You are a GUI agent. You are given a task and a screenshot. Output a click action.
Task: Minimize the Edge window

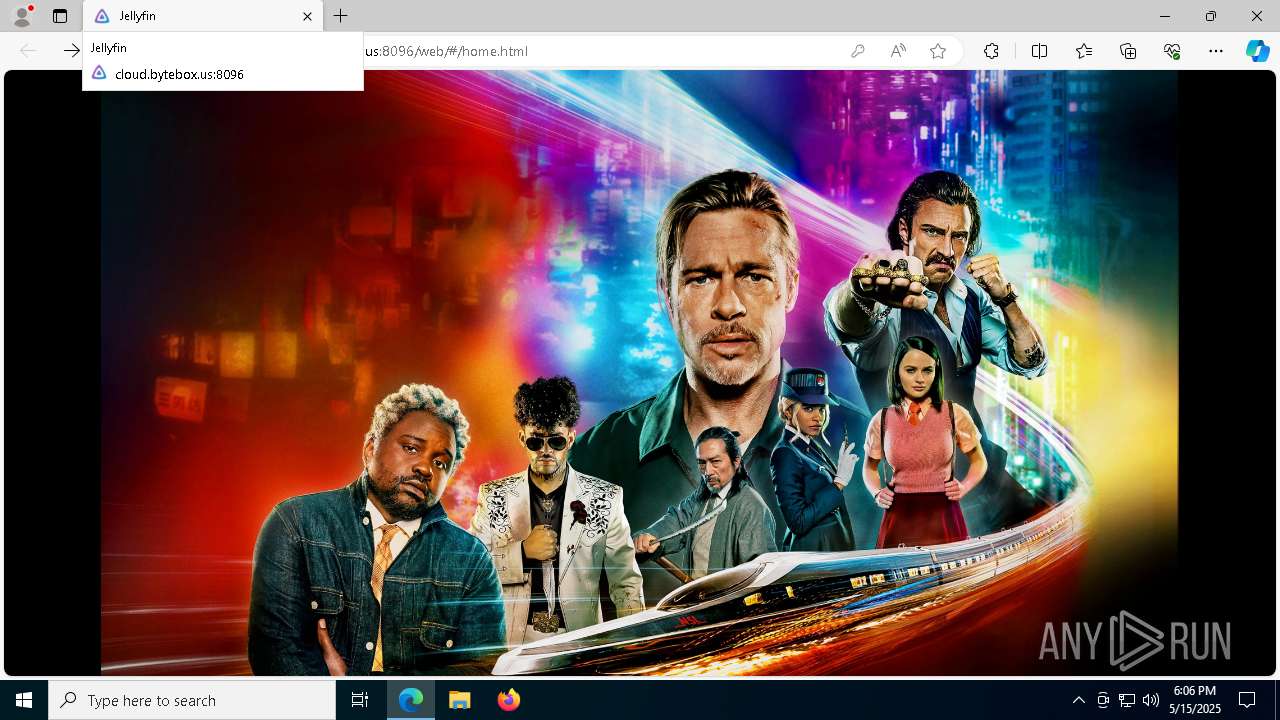tap(1165, 16)
